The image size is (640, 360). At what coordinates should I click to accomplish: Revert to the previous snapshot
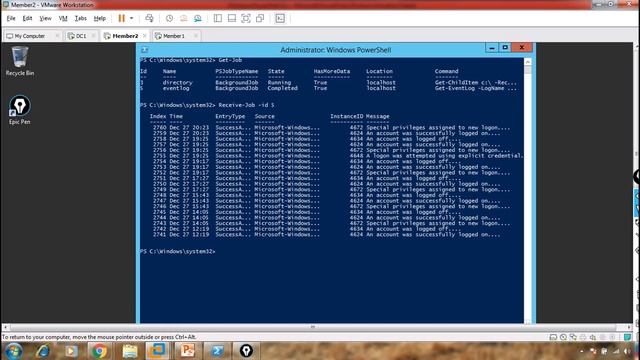click(x=184, y=18)
